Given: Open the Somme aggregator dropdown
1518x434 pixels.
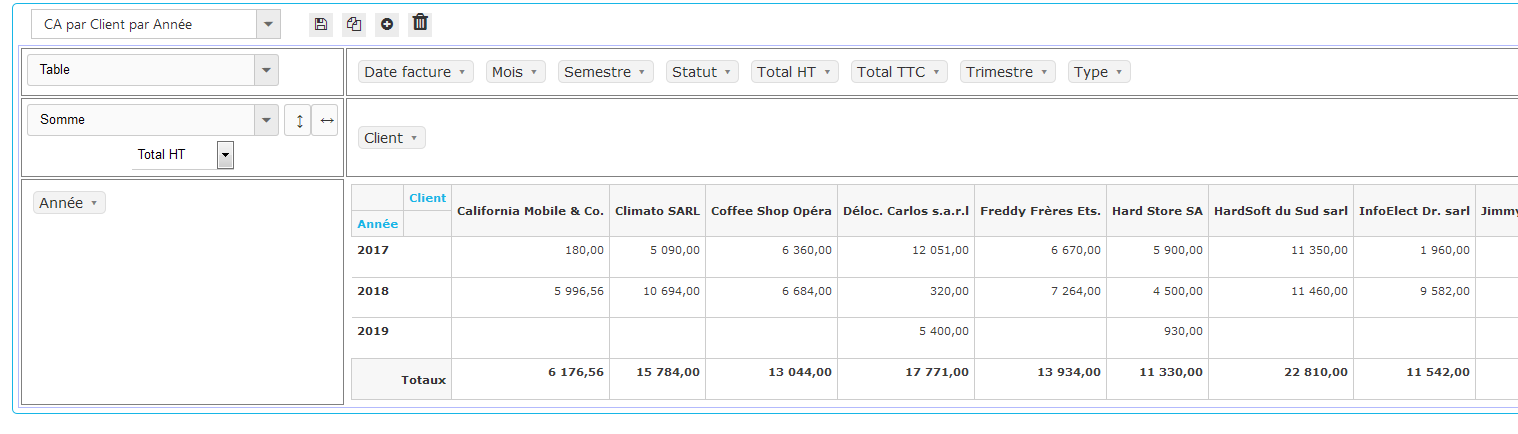Looking at the screenshot, I should click(265, 120).
